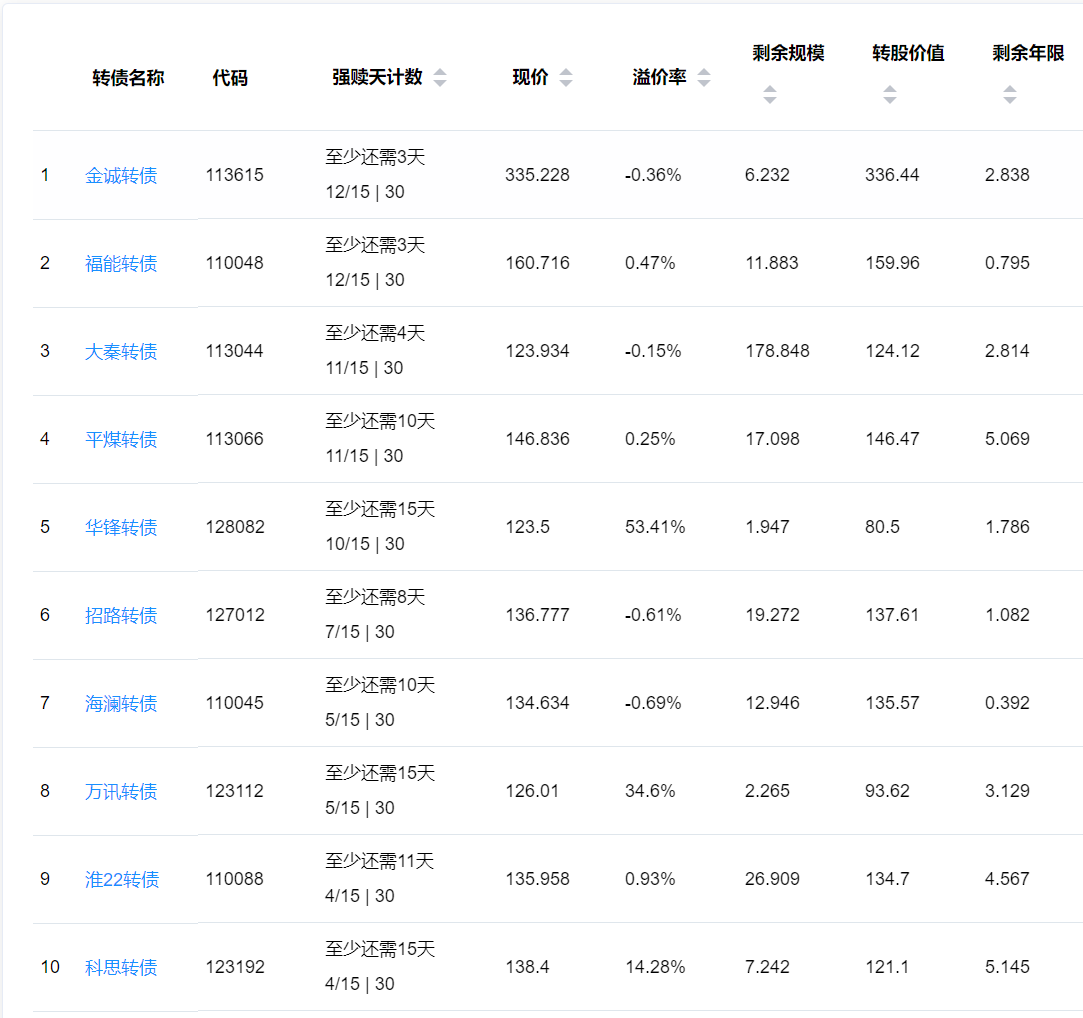
Task: Open 万讯转债 in row 8
Action: coord(121,792)
